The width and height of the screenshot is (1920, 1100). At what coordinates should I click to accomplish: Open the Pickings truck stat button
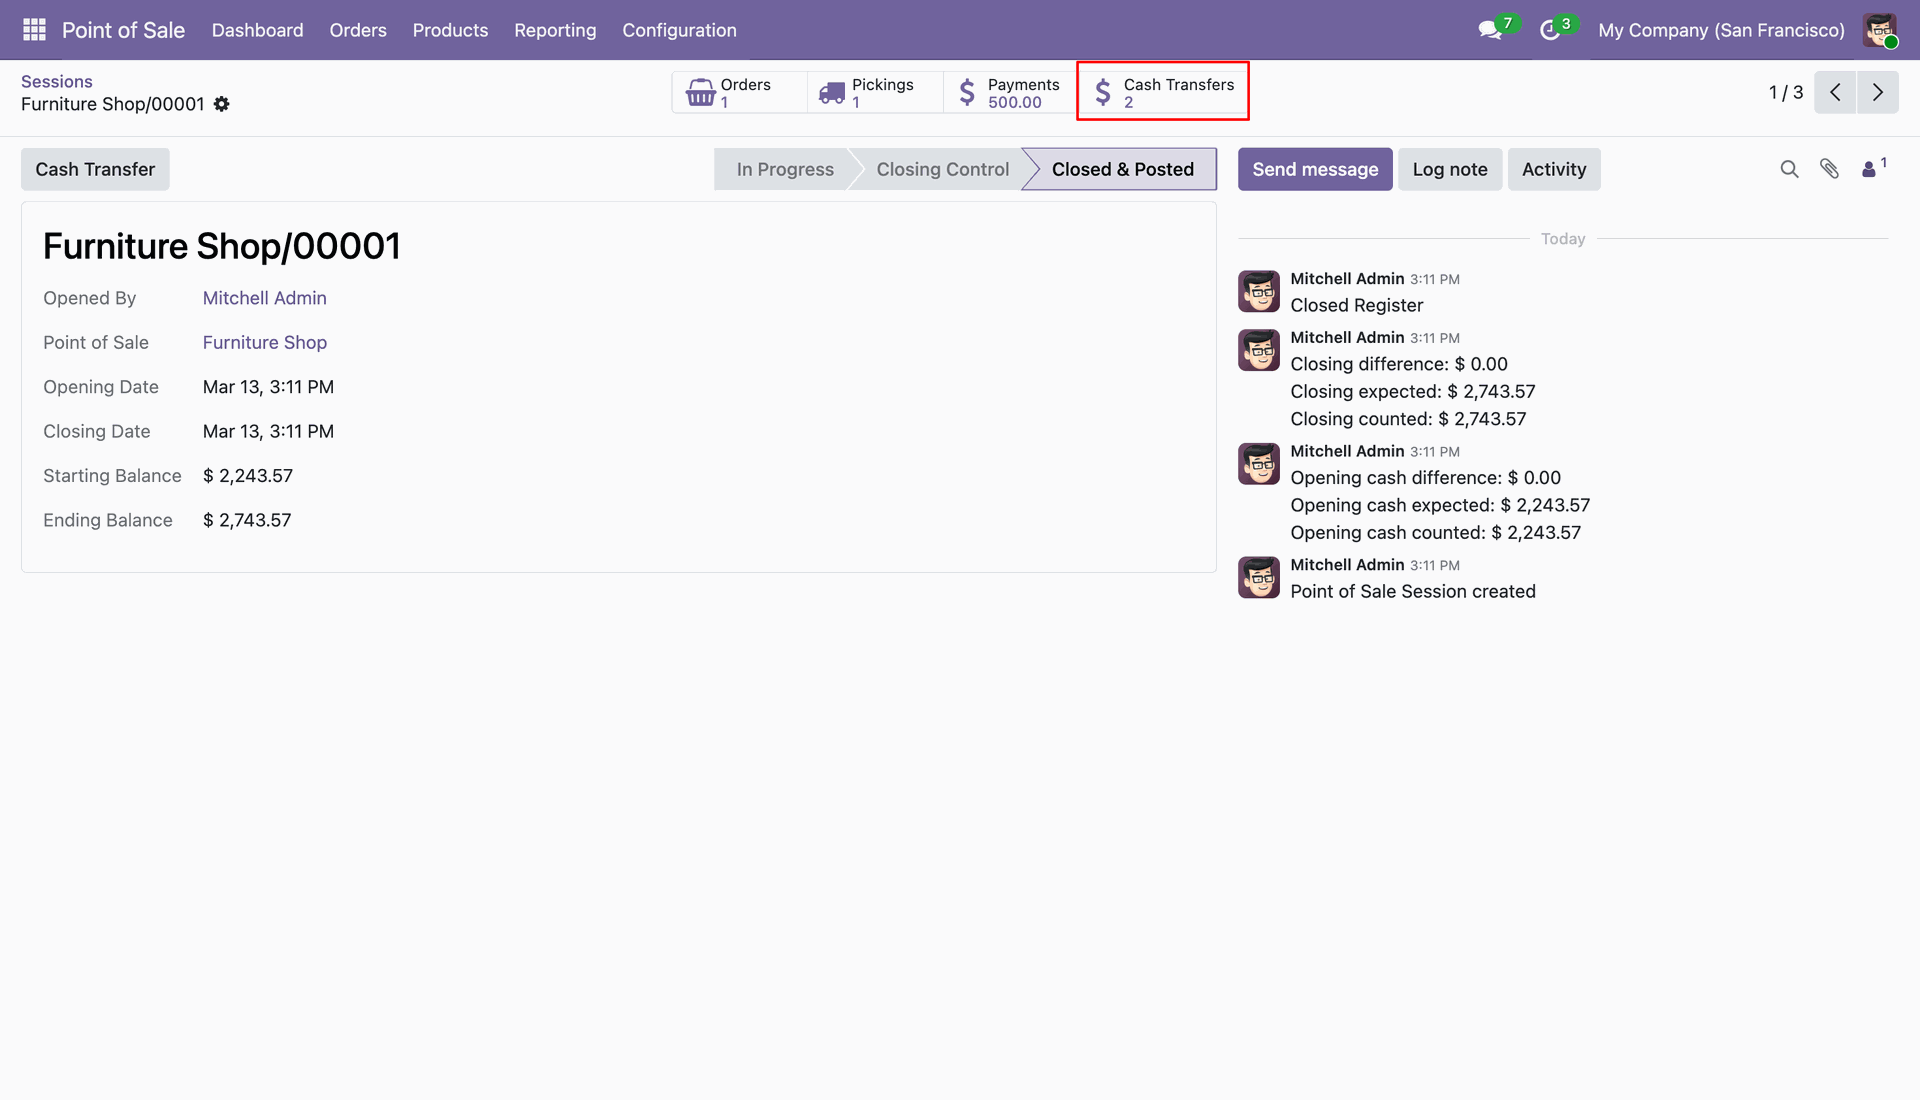tap(875, 92)
